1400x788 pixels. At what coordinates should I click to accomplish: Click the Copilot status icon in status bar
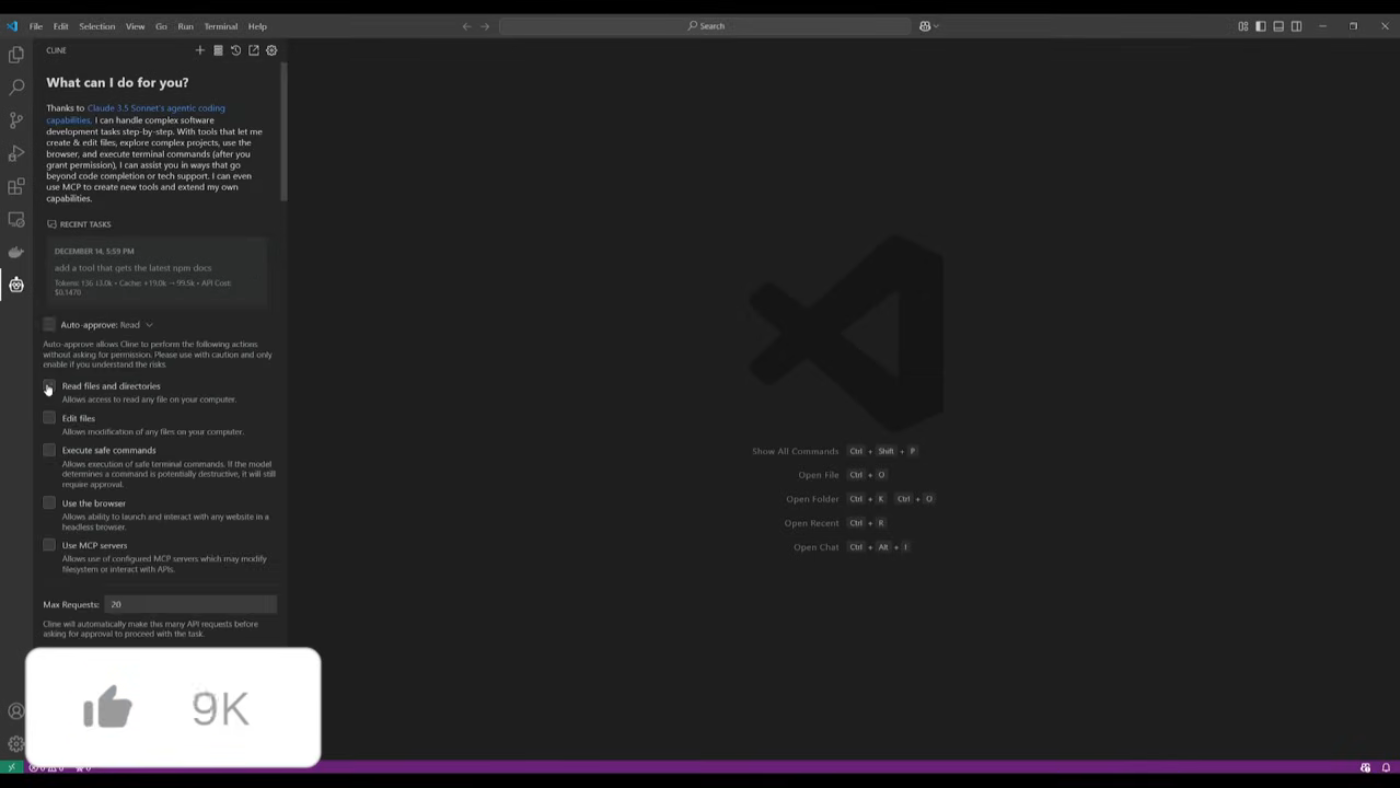click(1365, 768)
